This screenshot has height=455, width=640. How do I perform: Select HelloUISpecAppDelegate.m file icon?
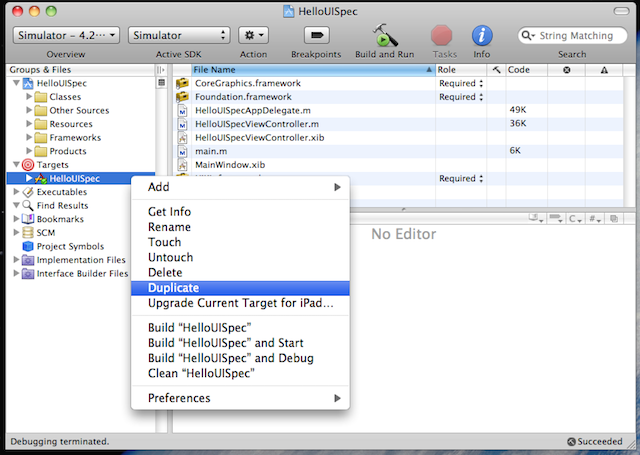(182, 111)
